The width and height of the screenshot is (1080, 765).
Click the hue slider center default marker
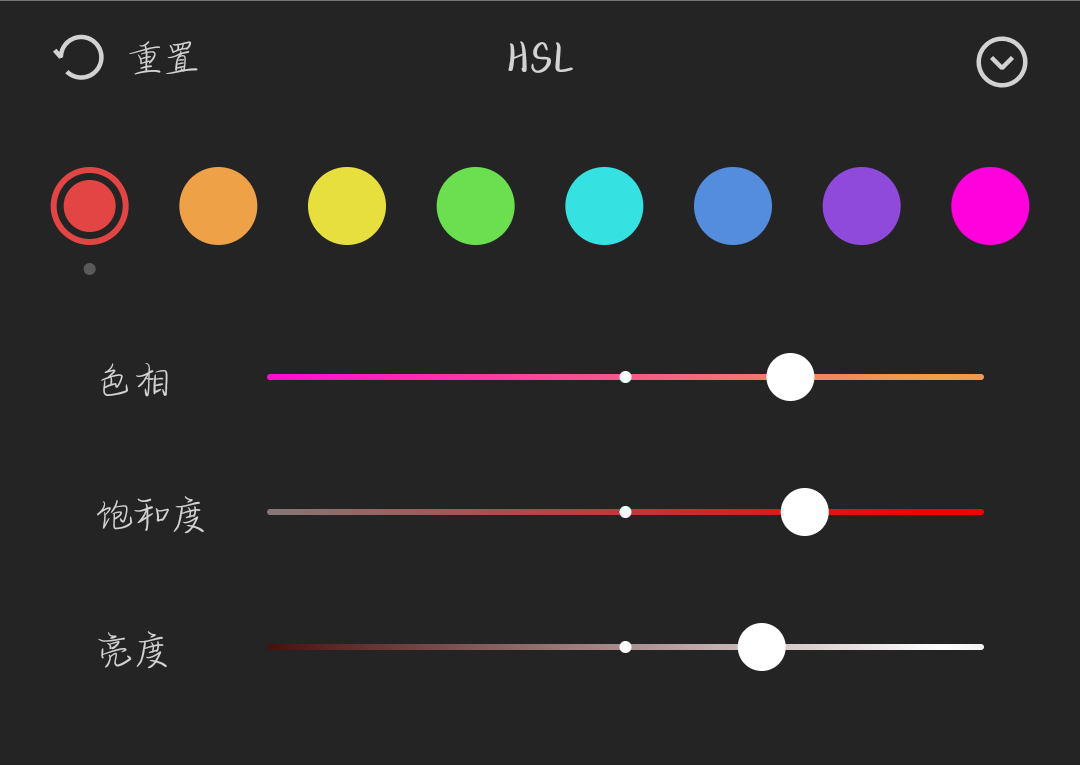[625, 377]
